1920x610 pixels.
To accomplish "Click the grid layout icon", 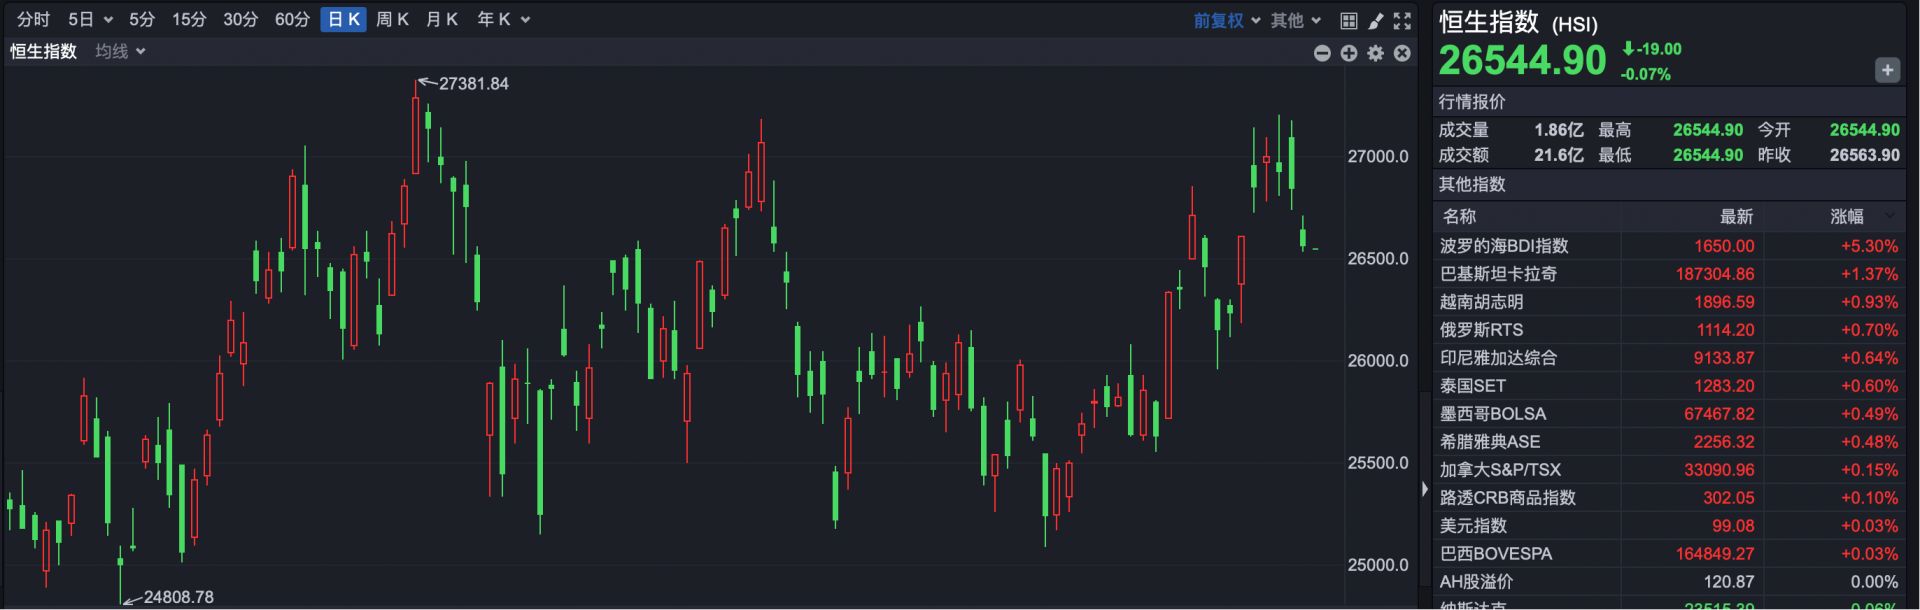I will click(x=1348, y=20).
